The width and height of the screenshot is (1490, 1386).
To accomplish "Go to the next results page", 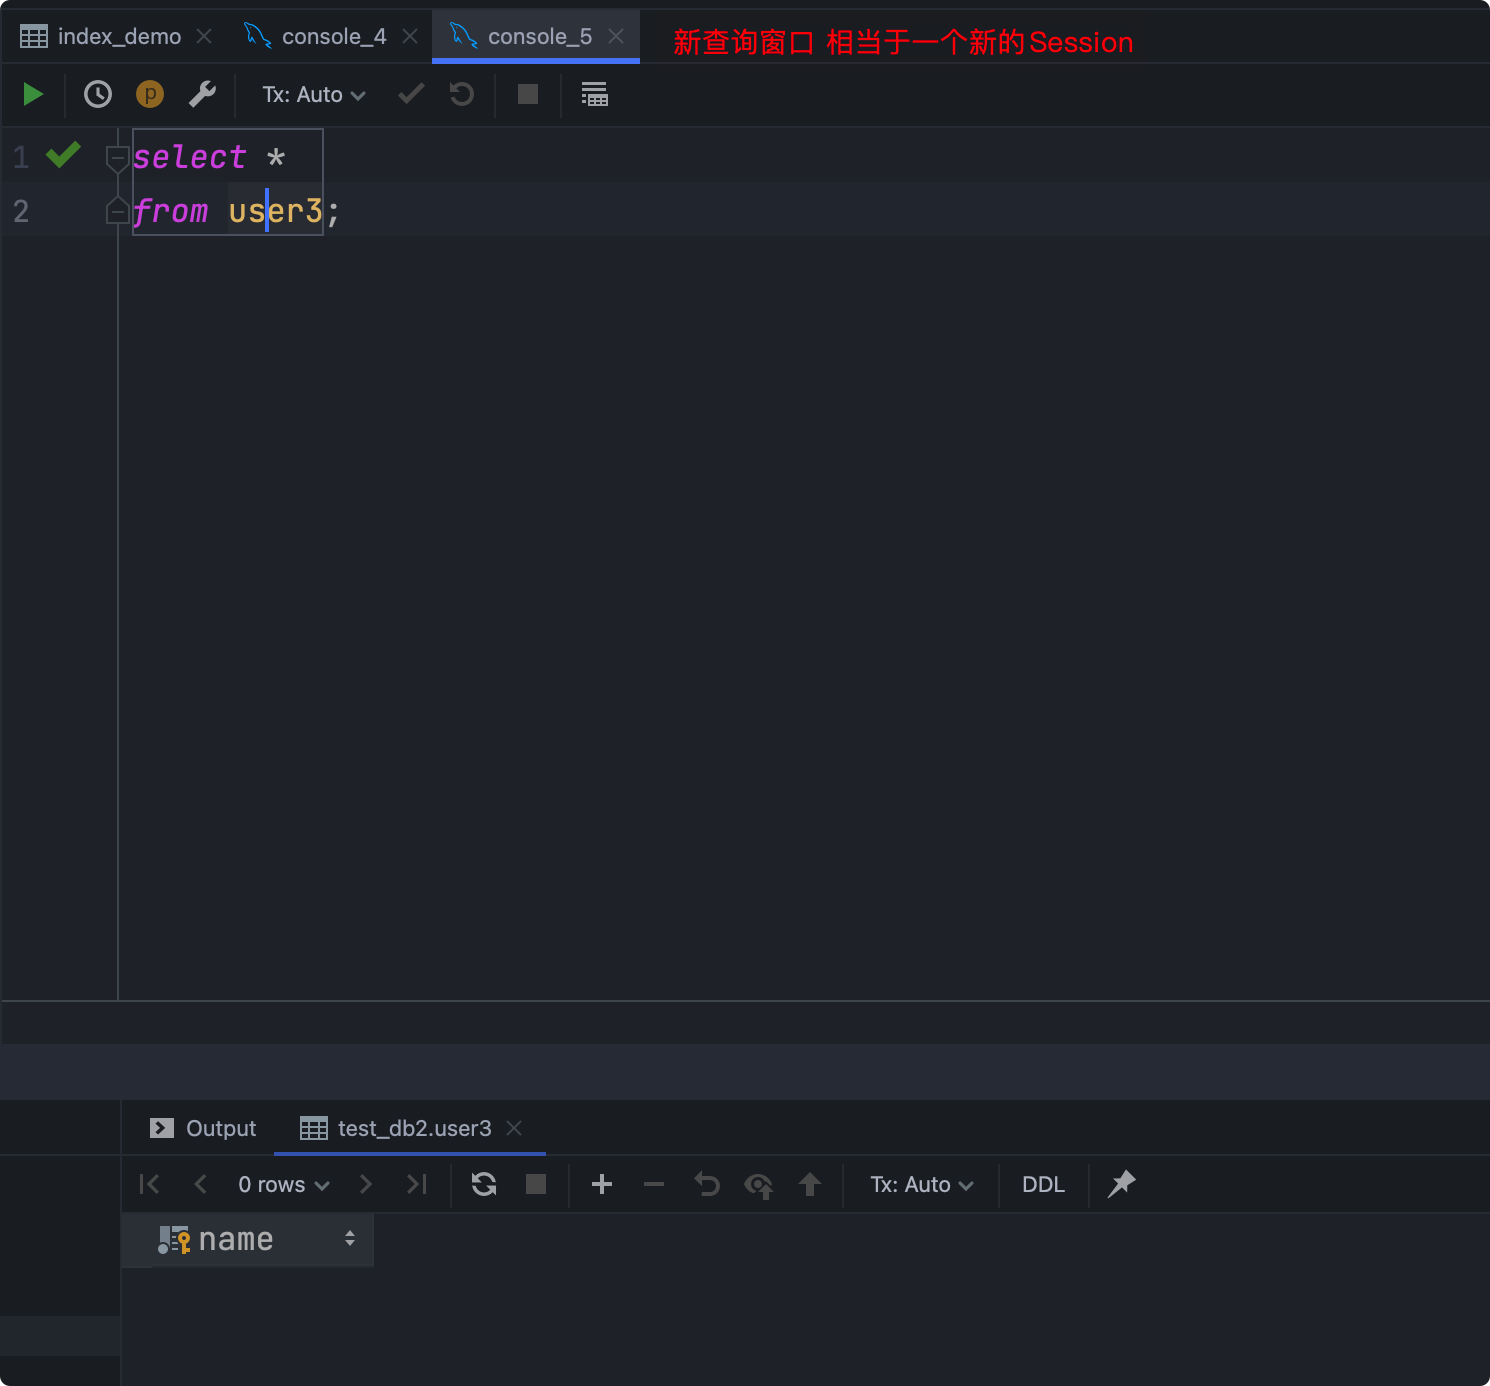I will click(366, 1184).
